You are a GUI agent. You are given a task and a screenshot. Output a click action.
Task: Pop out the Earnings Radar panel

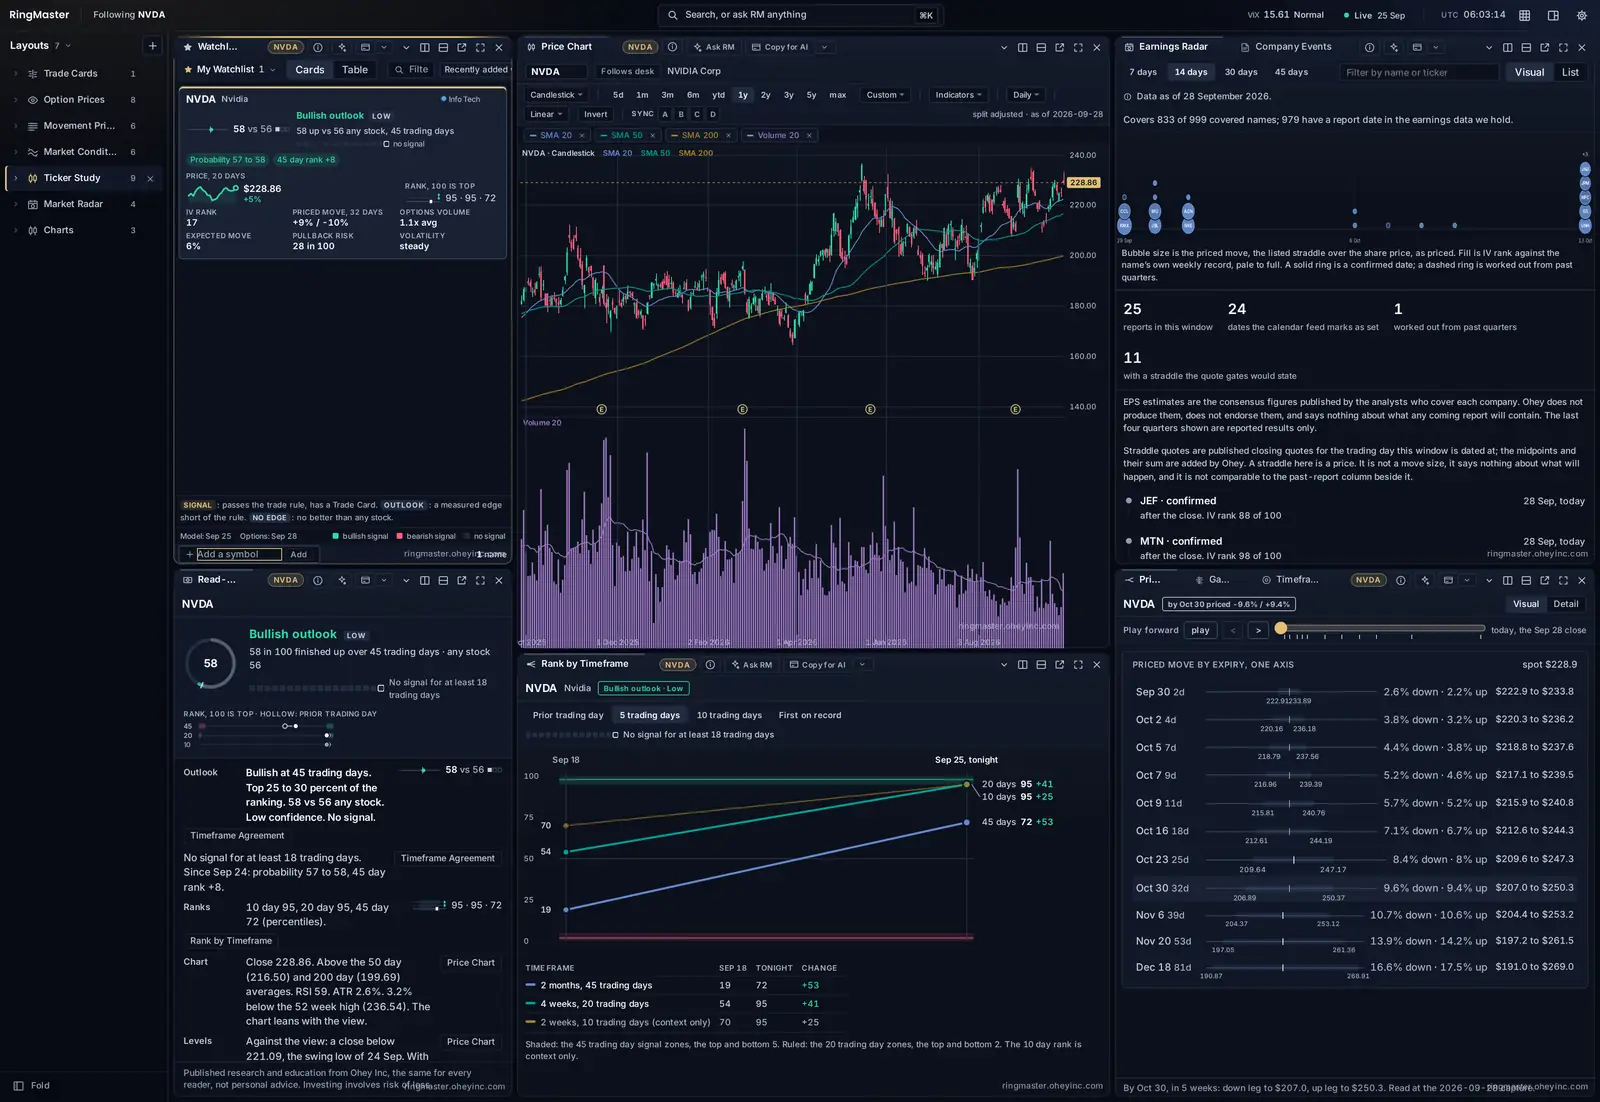(1545, 47)
